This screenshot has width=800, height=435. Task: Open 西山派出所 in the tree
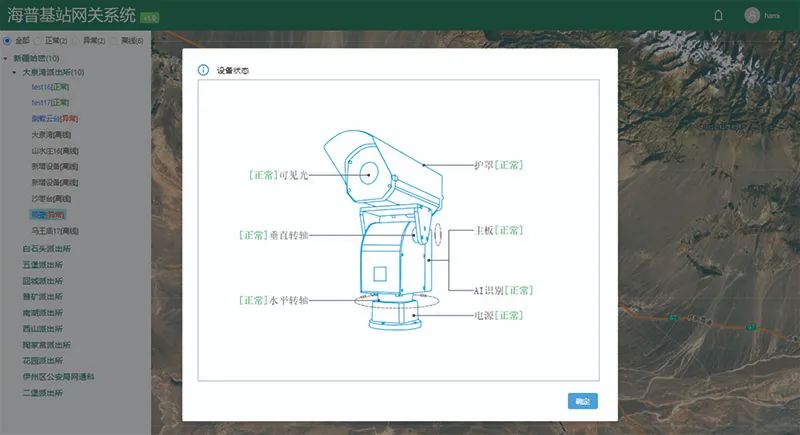tap(42, 329)
